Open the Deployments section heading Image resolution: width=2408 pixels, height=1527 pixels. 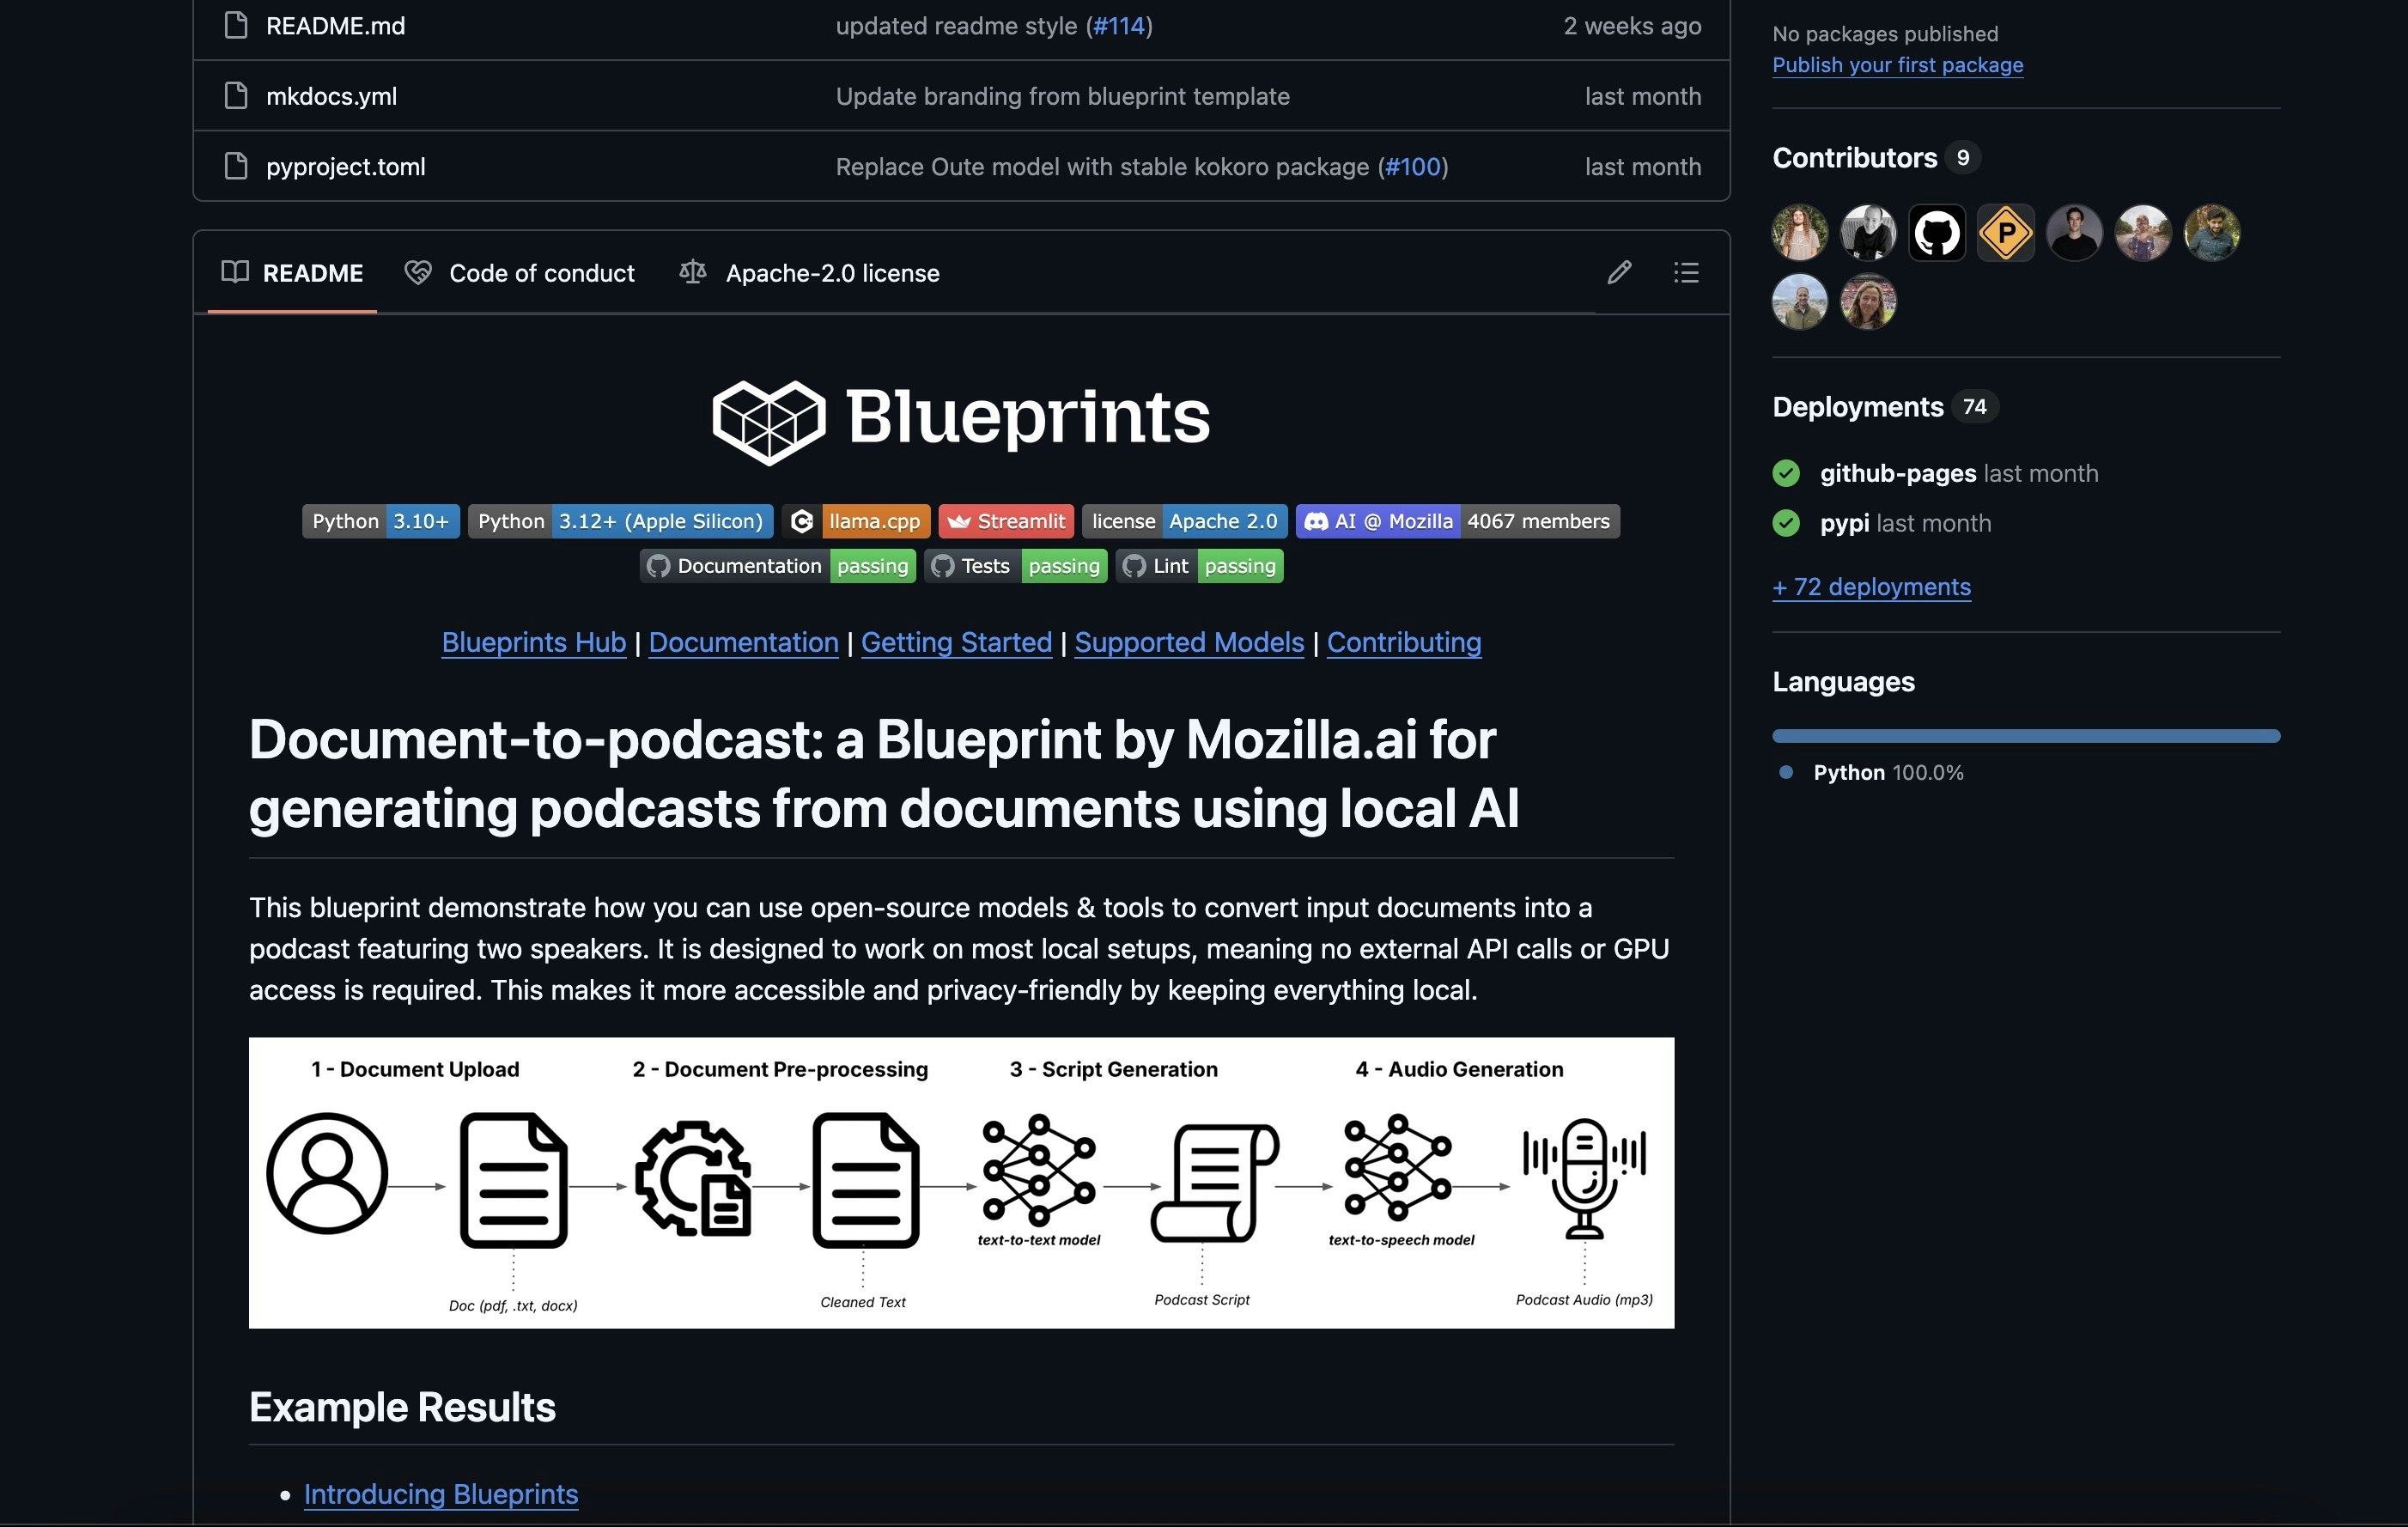coord(1857,407)
